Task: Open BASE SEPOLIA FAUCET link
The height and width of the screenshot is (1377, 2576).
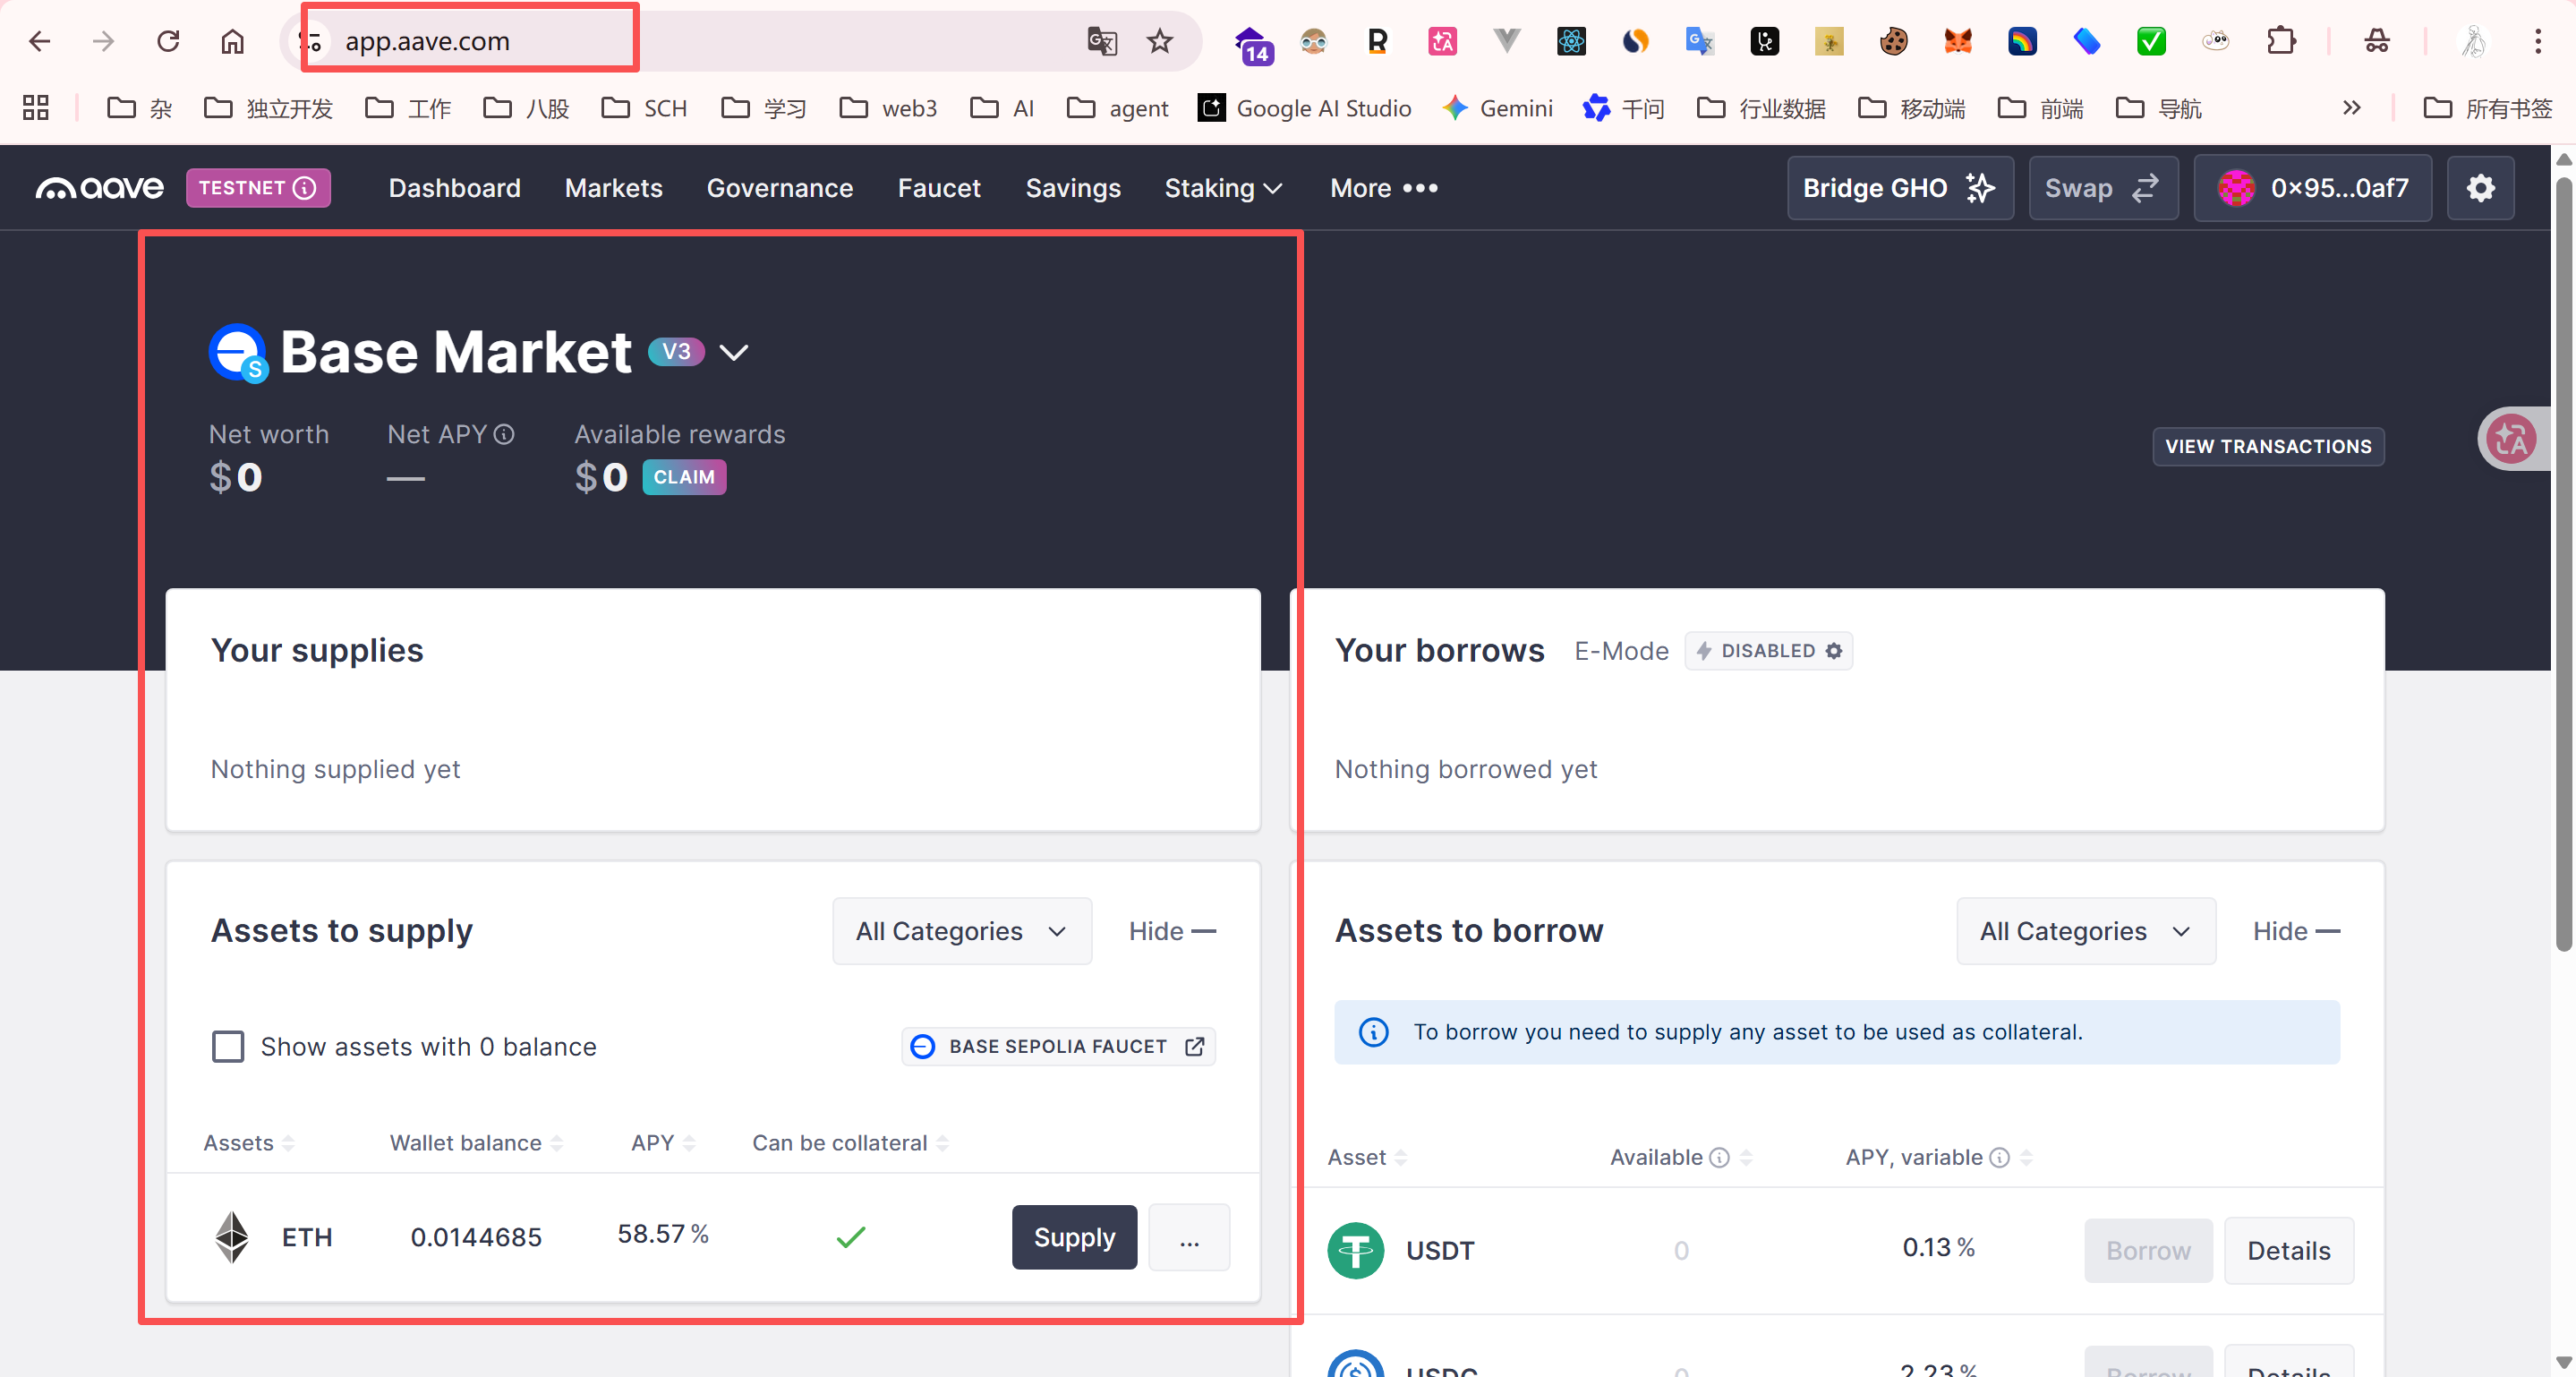Action: click(x=1058, y=1046)
